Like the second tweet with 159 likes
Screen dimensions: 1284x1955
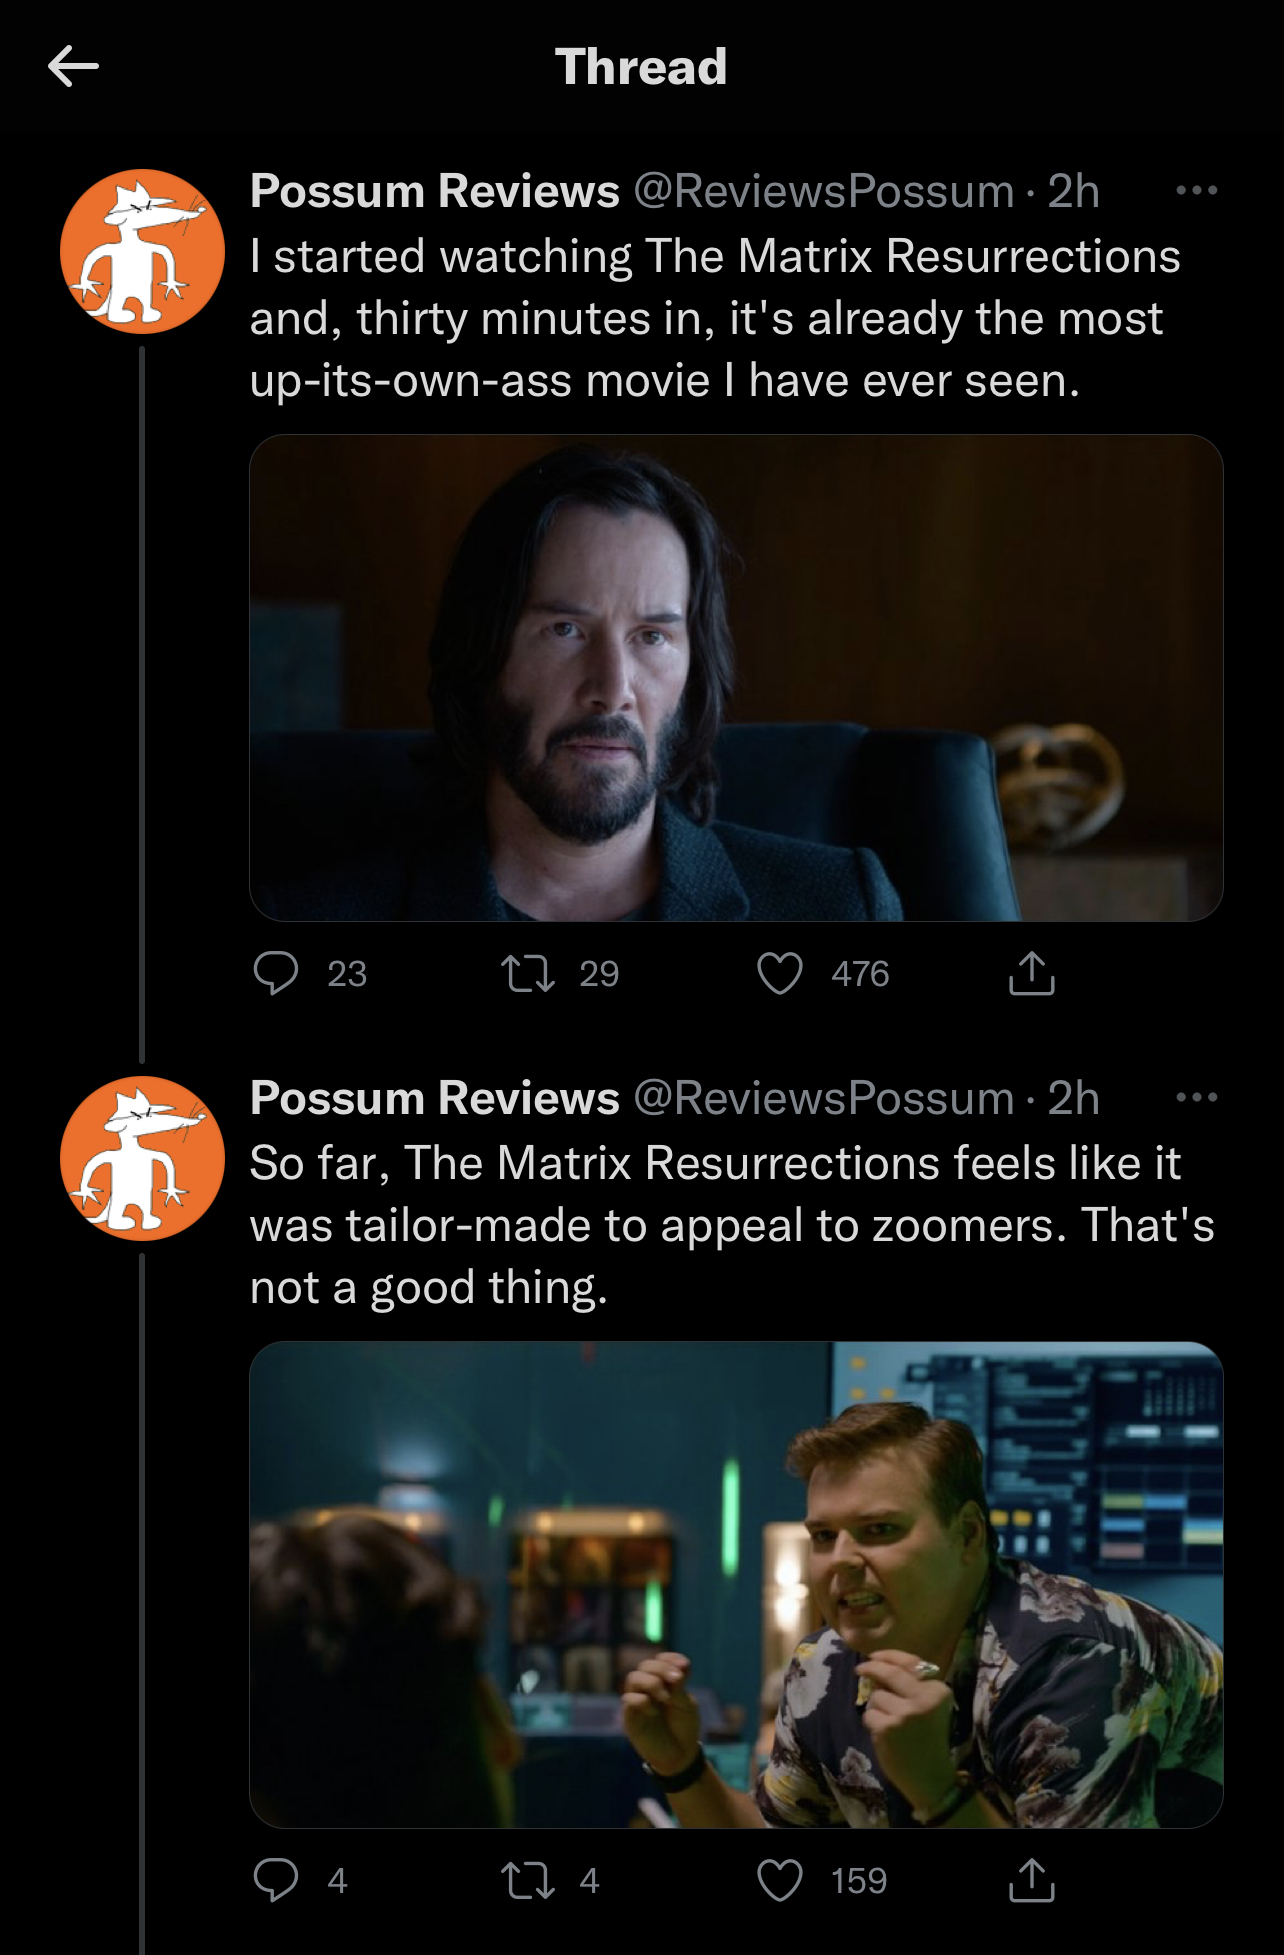[780, 1880]
